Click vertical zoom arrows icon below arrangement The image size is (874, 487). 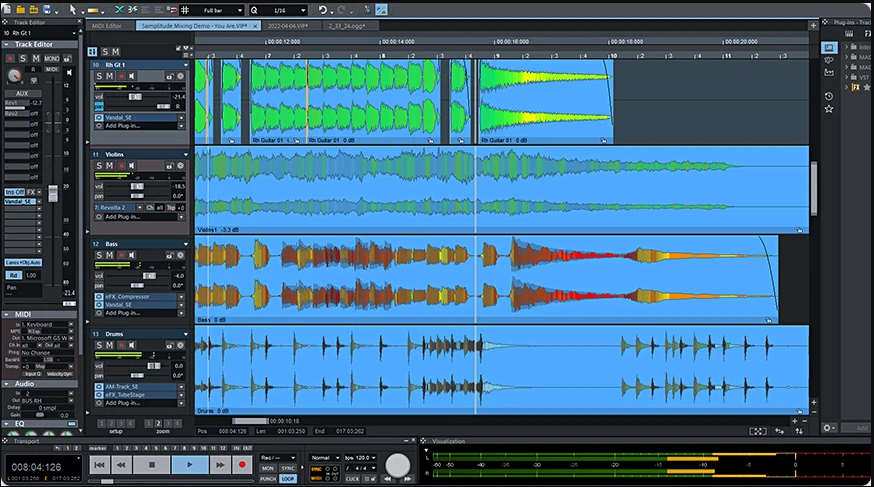pyautogui.click(x=799, y=431)
